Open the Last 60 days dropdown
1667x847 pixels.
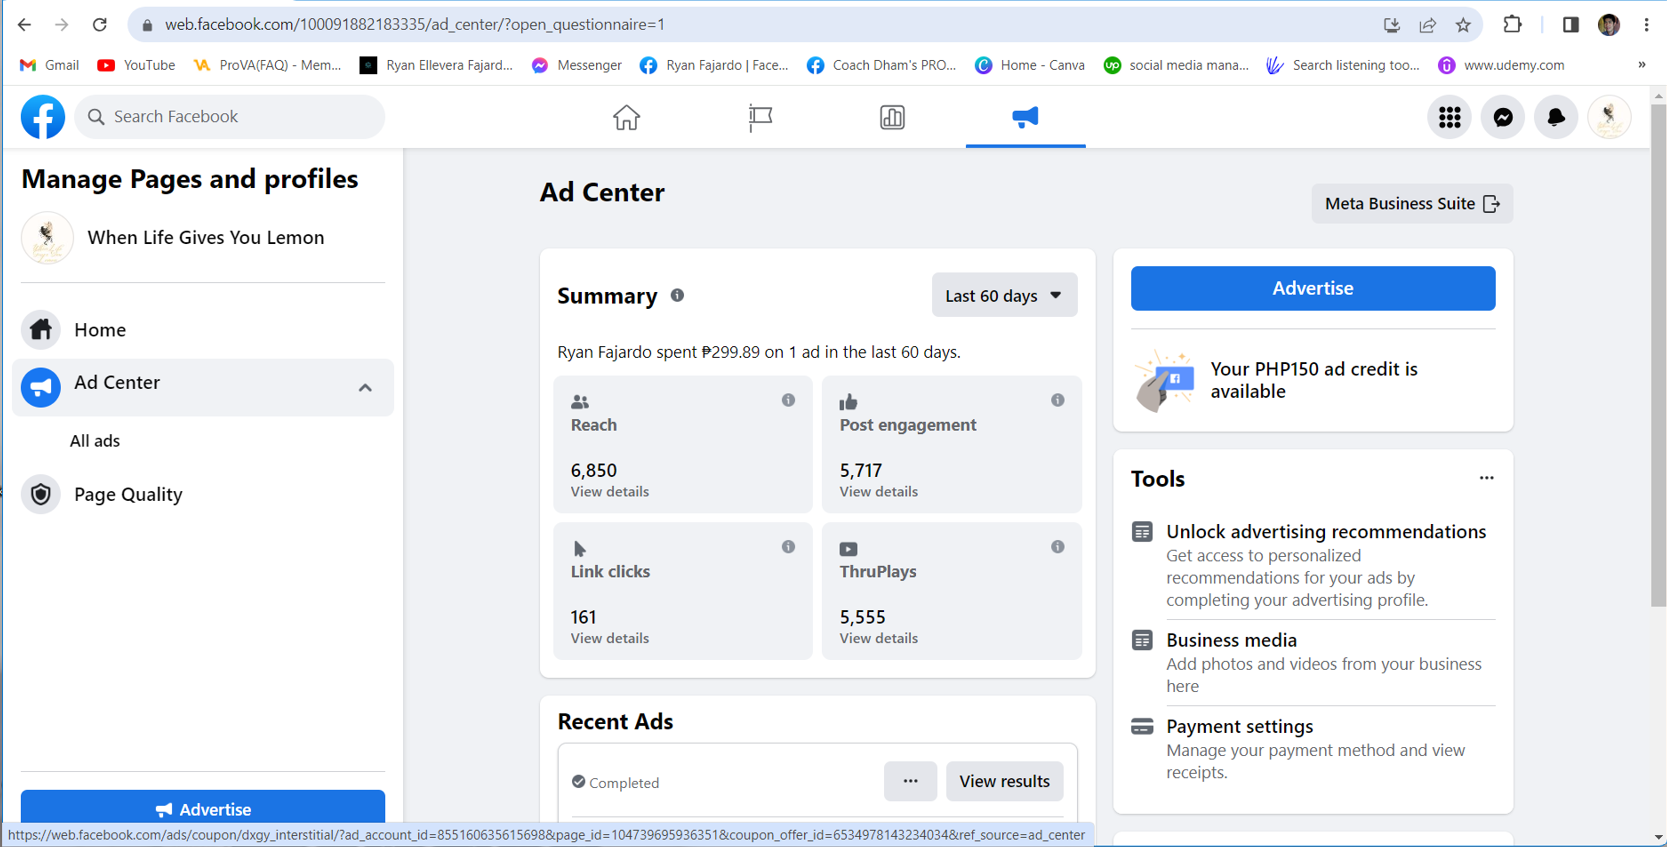coord(1004,295)
